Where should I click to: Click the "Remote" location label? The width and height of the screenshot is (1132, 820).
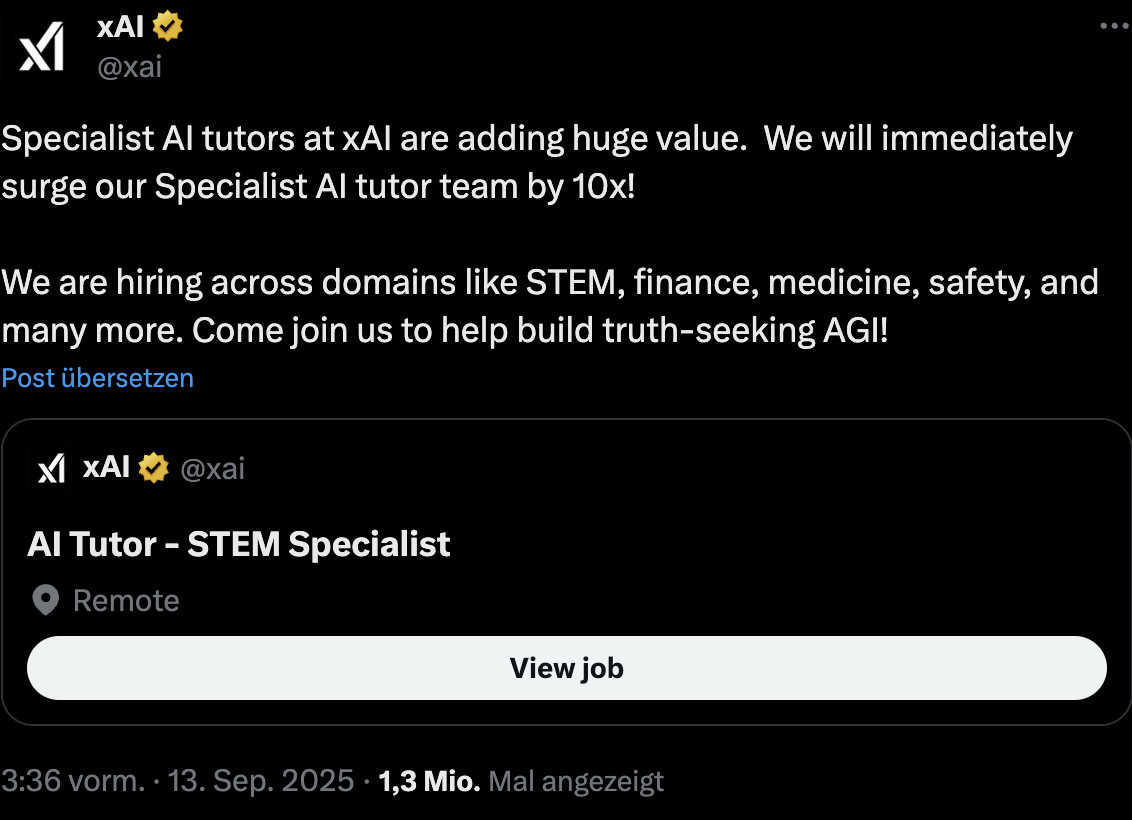pos(126,601)
